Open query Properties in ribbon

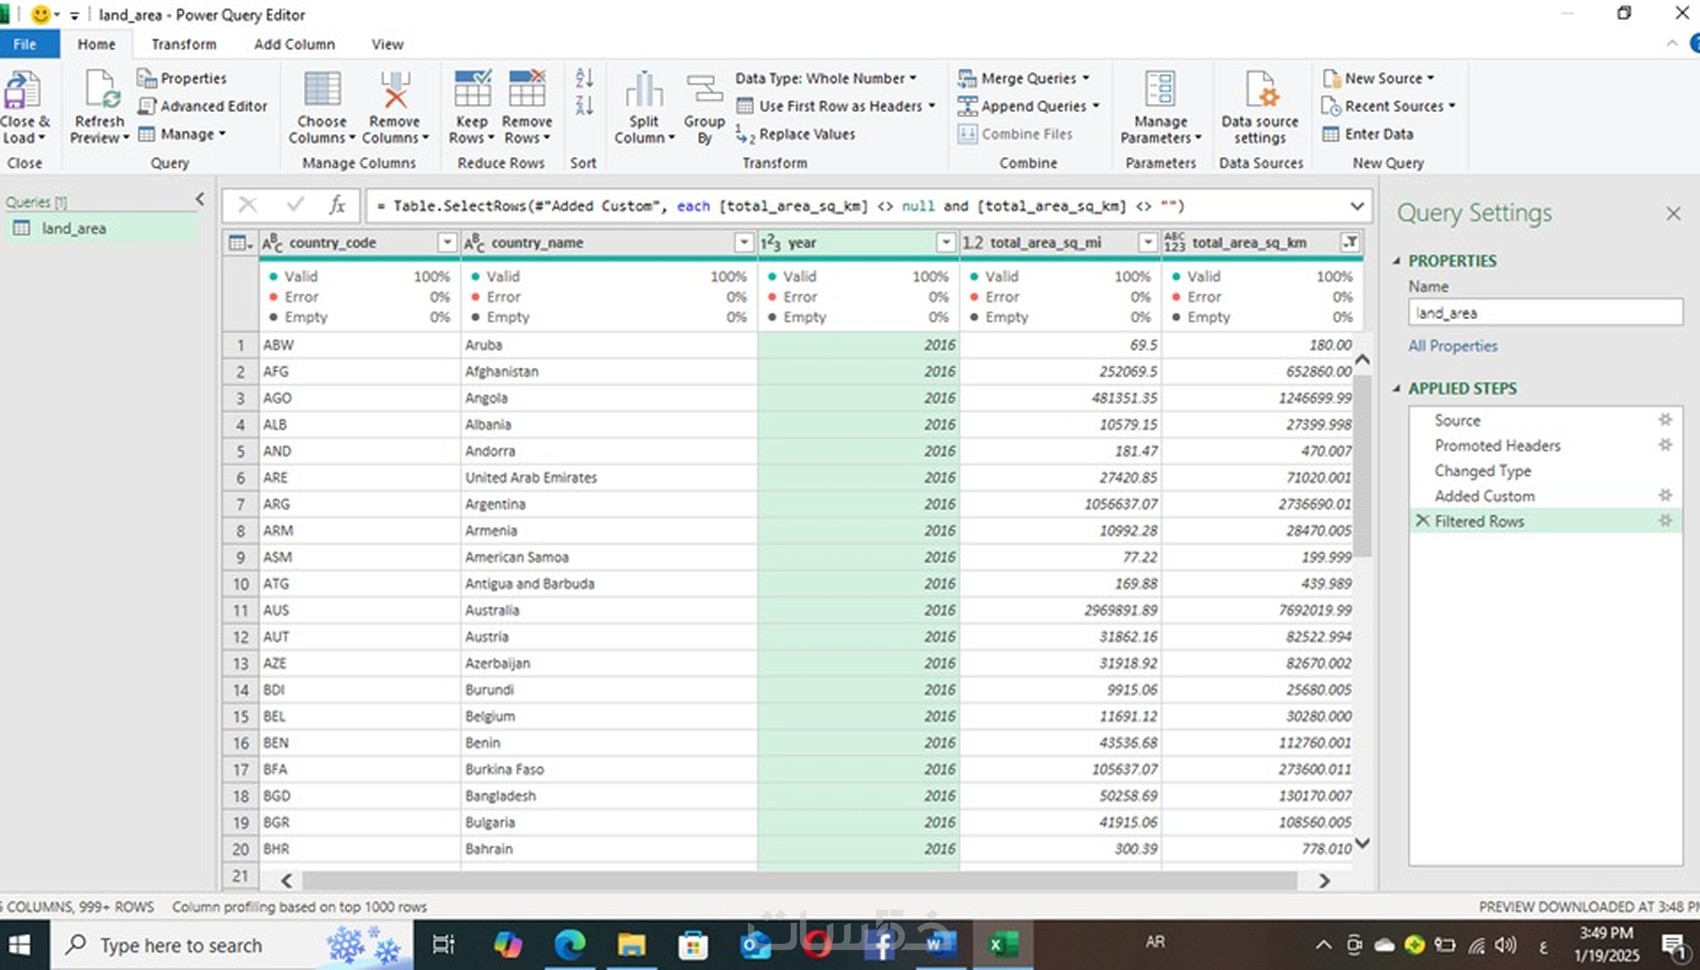tap(182, 78)
